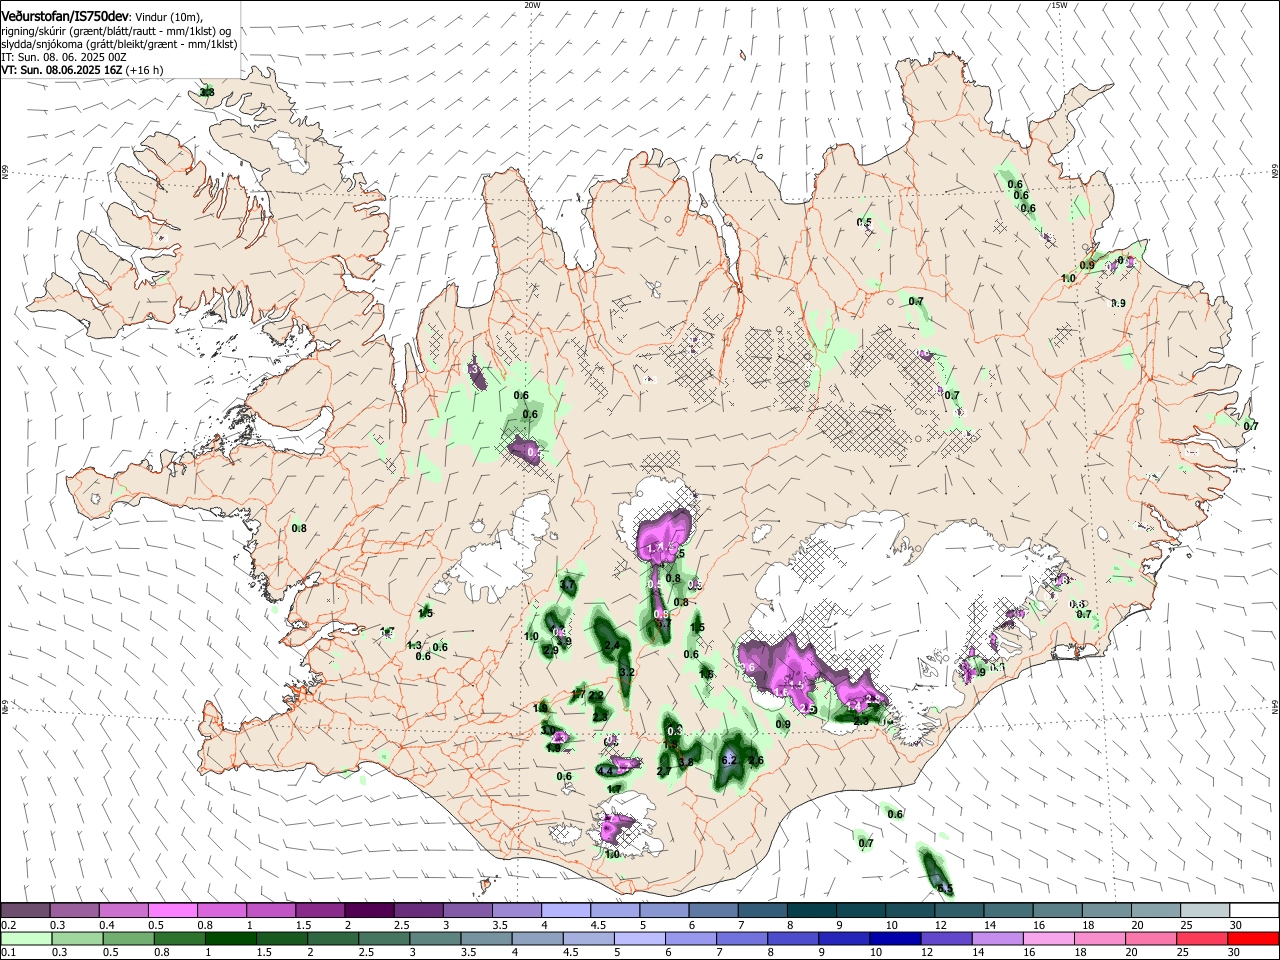Click the top legend swatch between 1 and 1.5

click(x=270, y=911)
